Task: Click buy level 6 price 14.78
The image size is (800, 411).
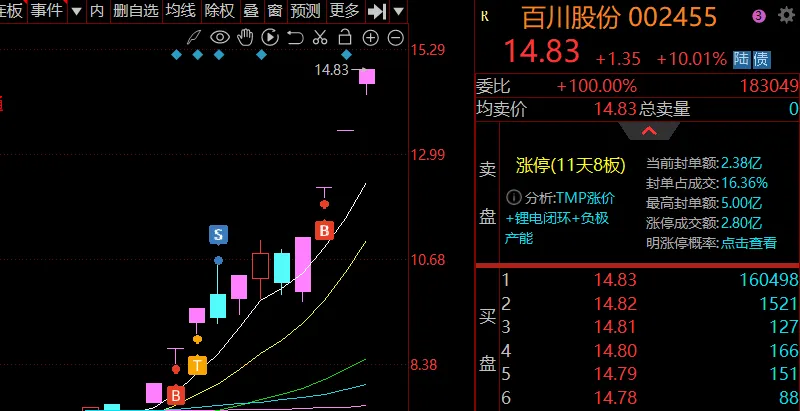Action: point(615,398)
